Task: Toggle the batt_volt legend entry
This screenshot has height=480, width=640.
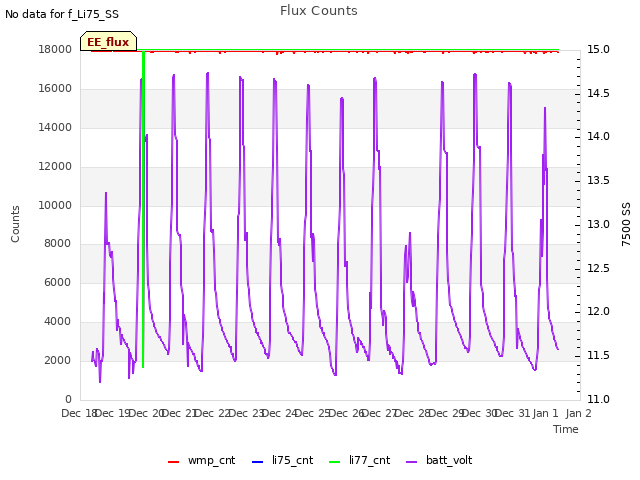Action: [x=439, y=460]
